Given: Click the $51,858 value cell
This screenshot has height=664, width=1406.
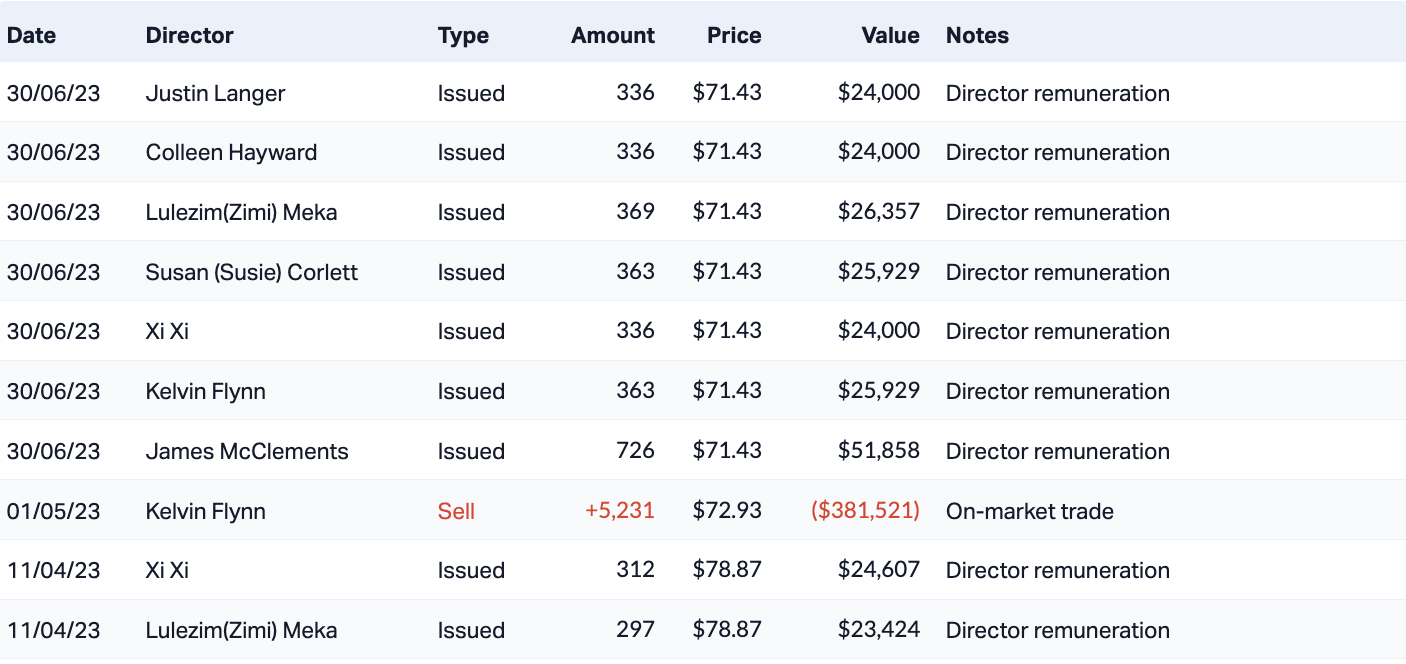Looking at the screenshot, I should pos(878,451).
